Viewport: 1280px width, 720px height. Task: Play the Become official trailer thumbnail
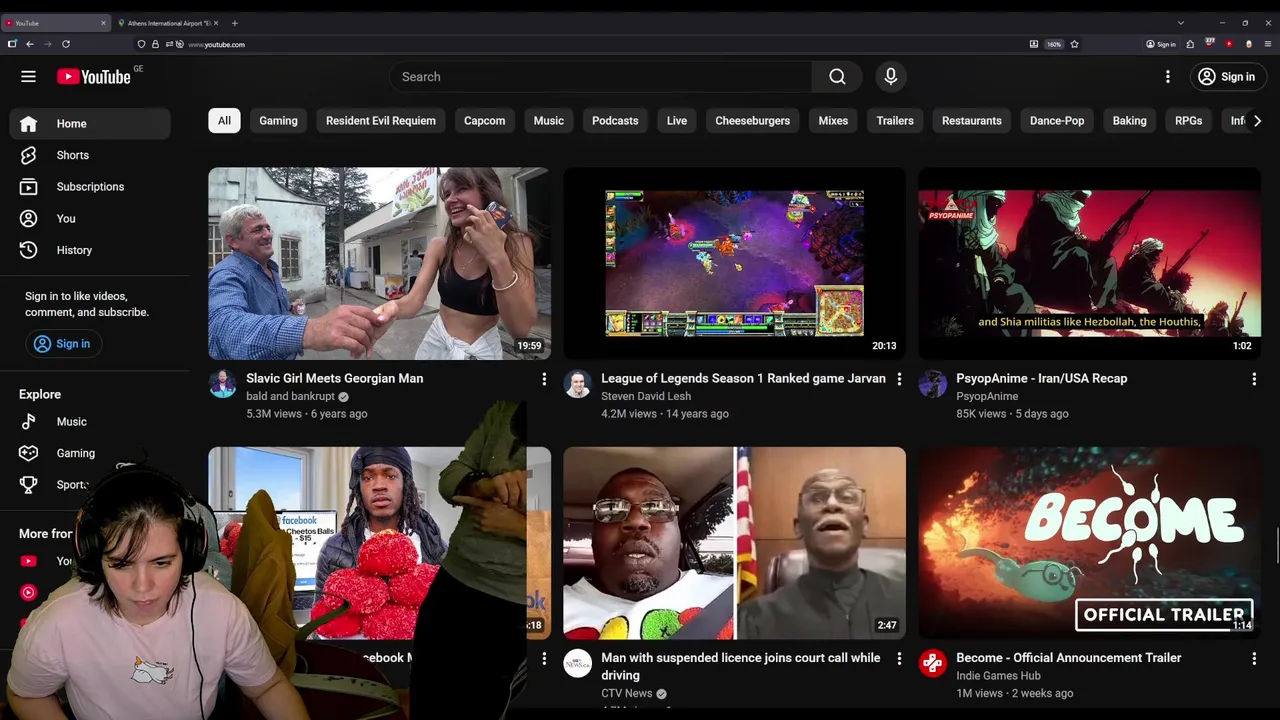coord(1089,543)
